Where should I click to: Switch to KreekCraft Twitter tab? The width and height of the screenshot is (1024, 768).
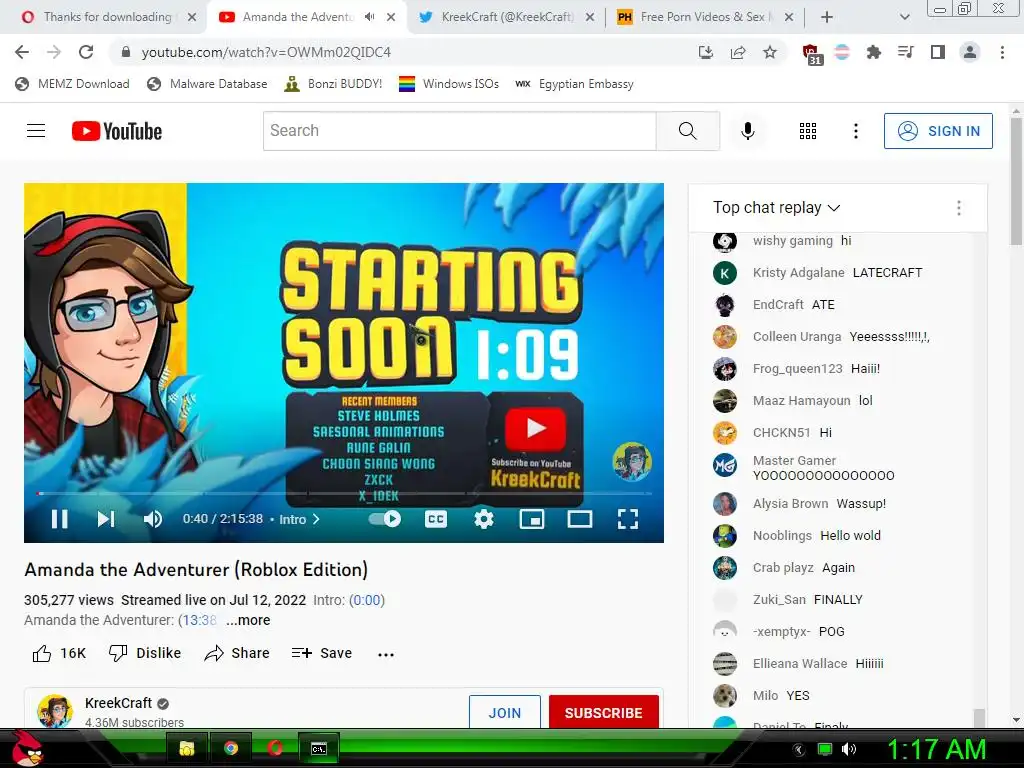click(x=507, y=17)
